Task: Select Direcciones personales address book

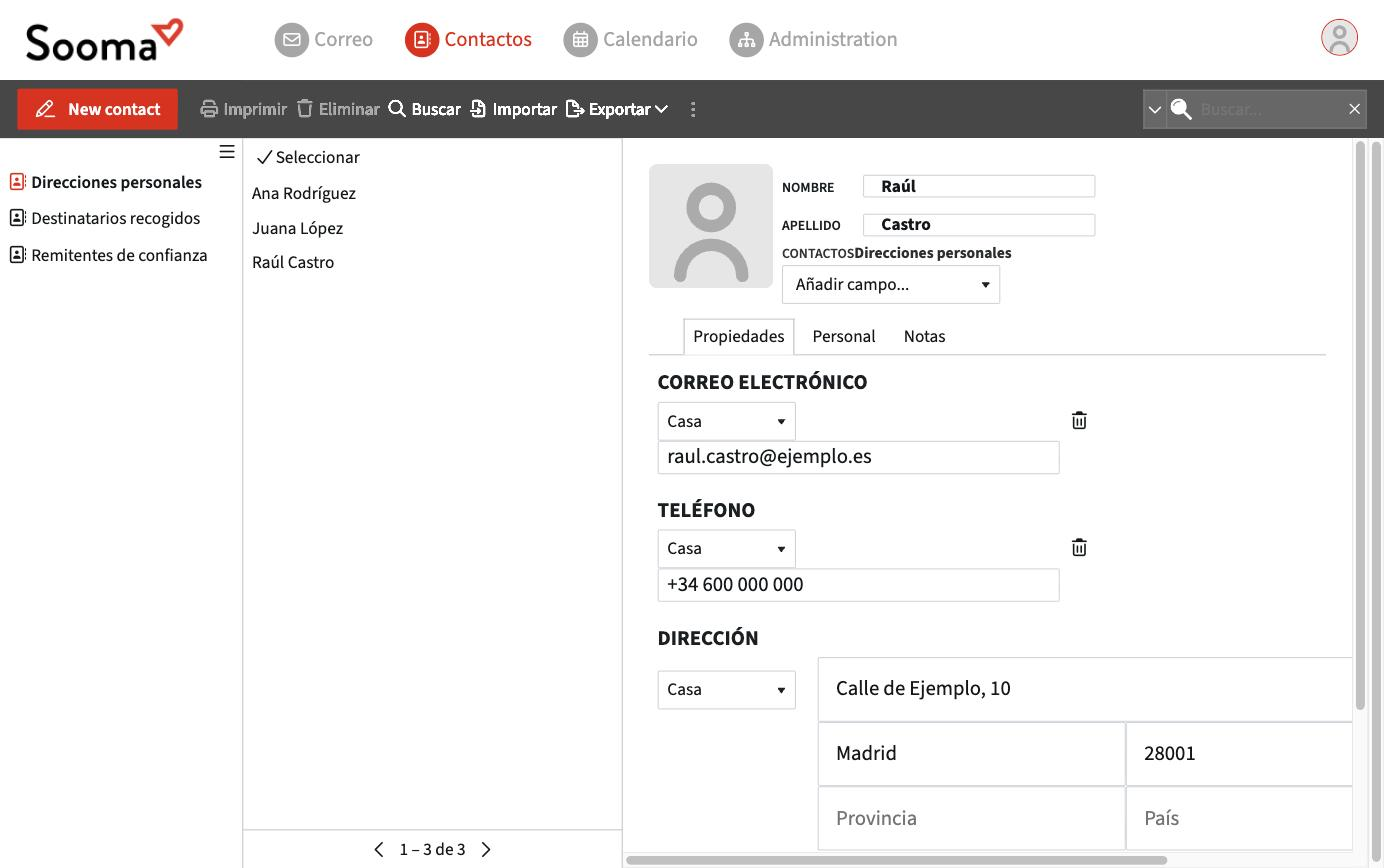Action: tap(106, 182)
